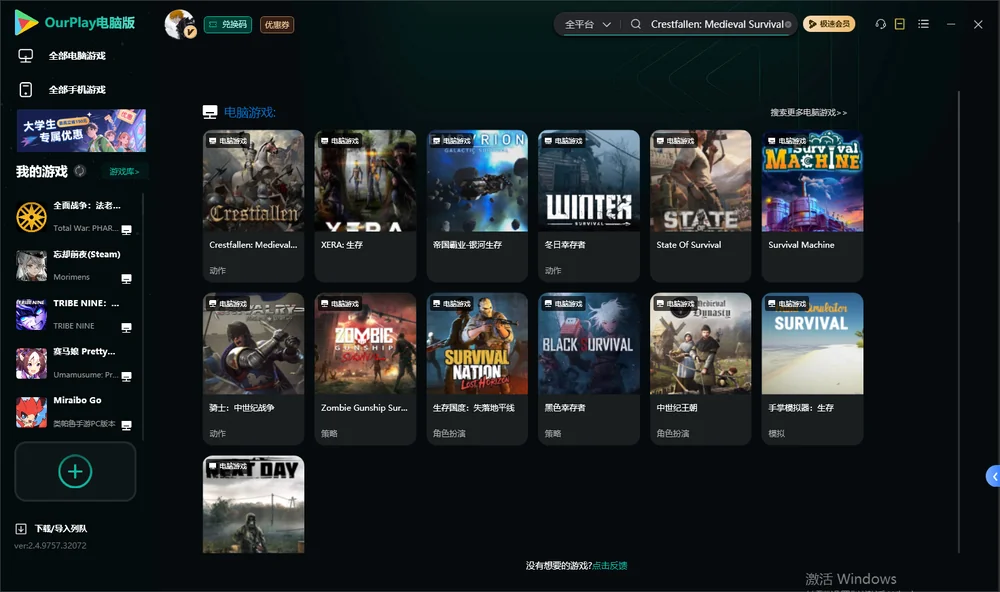This screenshot has width=1000, height=592.
Task: Click the yellow mini-window icon in title bar
Action: pos(900,24)
